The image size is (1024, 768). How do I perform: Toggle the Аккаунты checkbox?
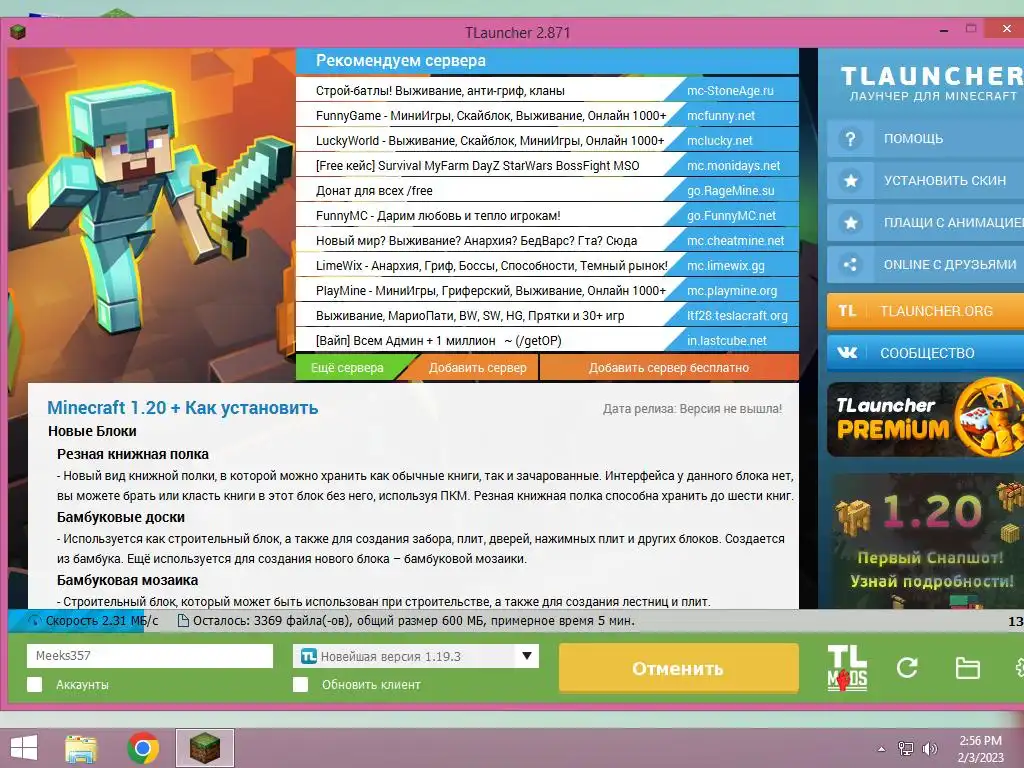pyautogui.click(x=35, y=684)
